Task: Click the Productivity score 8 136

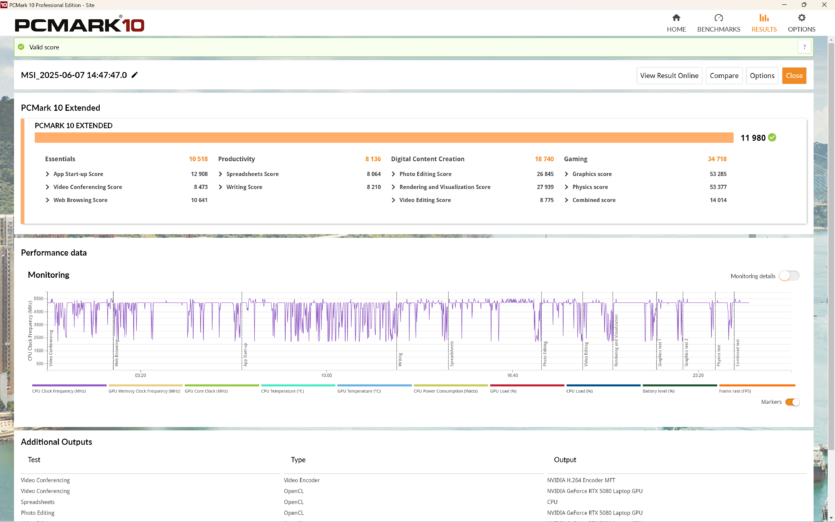Action: click(x=373, y=159)
